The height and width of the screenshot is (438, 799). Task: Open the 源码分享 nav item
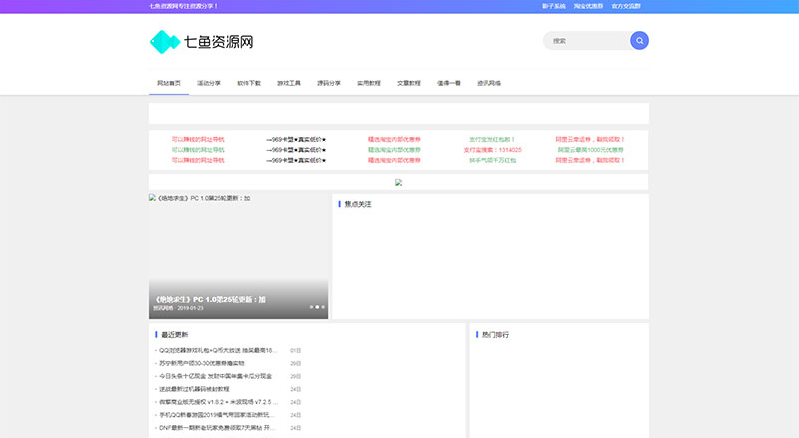[329, 83]
